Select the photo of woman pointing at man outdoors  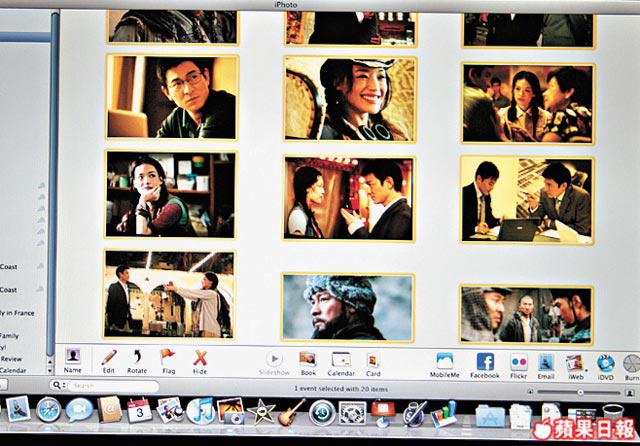169,294
